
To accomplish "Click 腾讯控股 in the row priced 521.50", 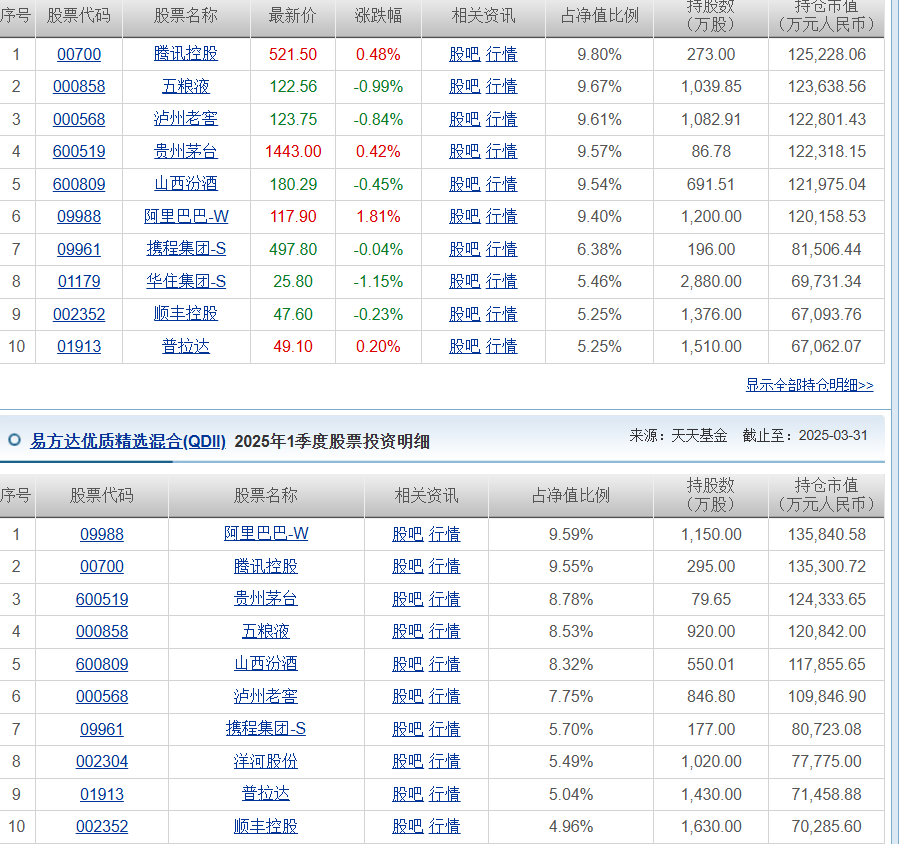I will tap(186, 54).
